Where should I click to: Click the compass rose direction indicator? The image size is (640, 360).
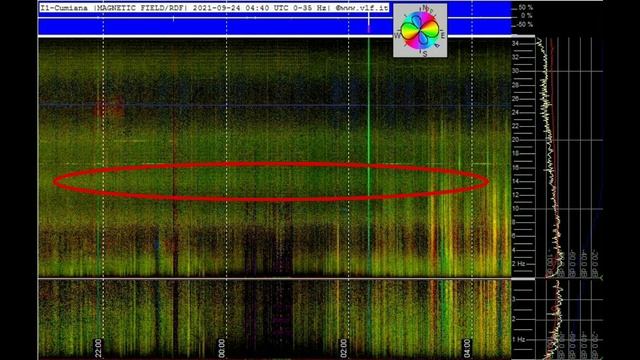click(x=420, y=31)
